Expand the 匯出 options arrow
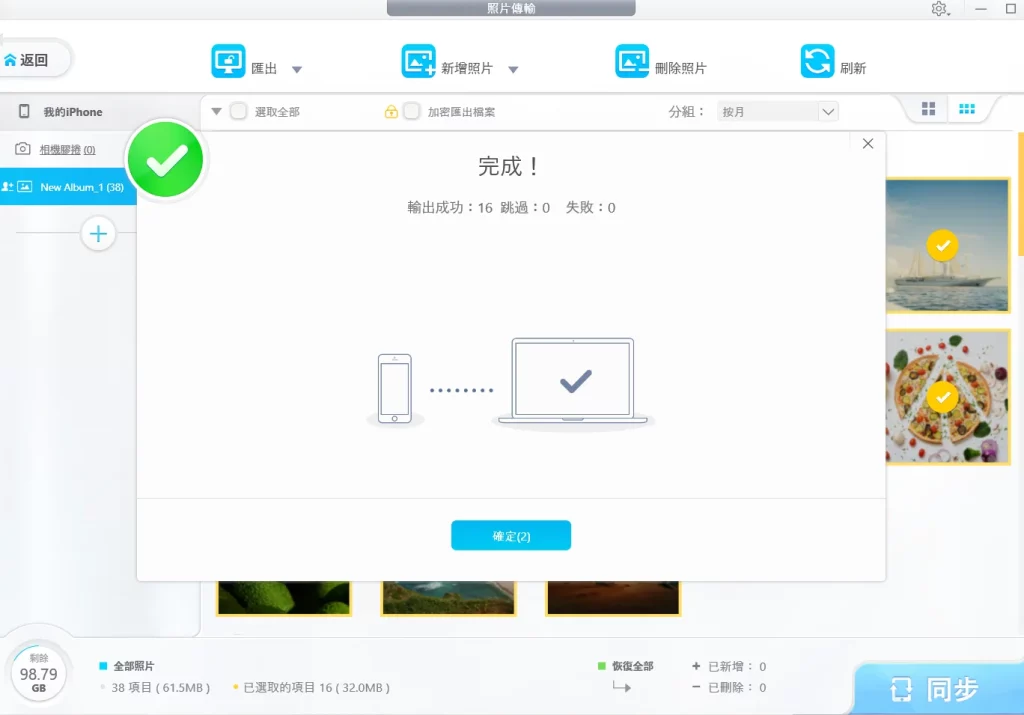Screen dimensions: 1024x715 297,70
